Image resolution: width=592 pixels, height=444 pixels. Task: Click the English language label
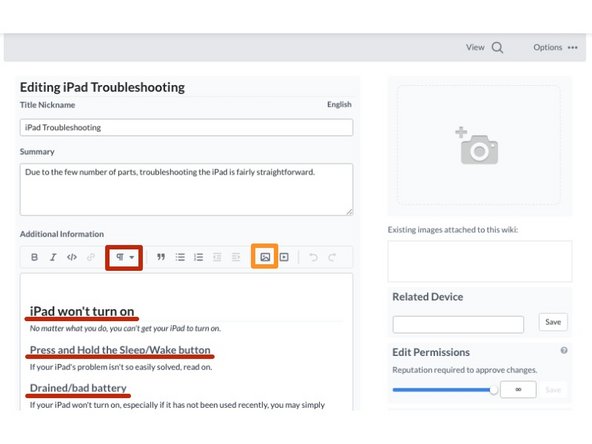[339, 105]
